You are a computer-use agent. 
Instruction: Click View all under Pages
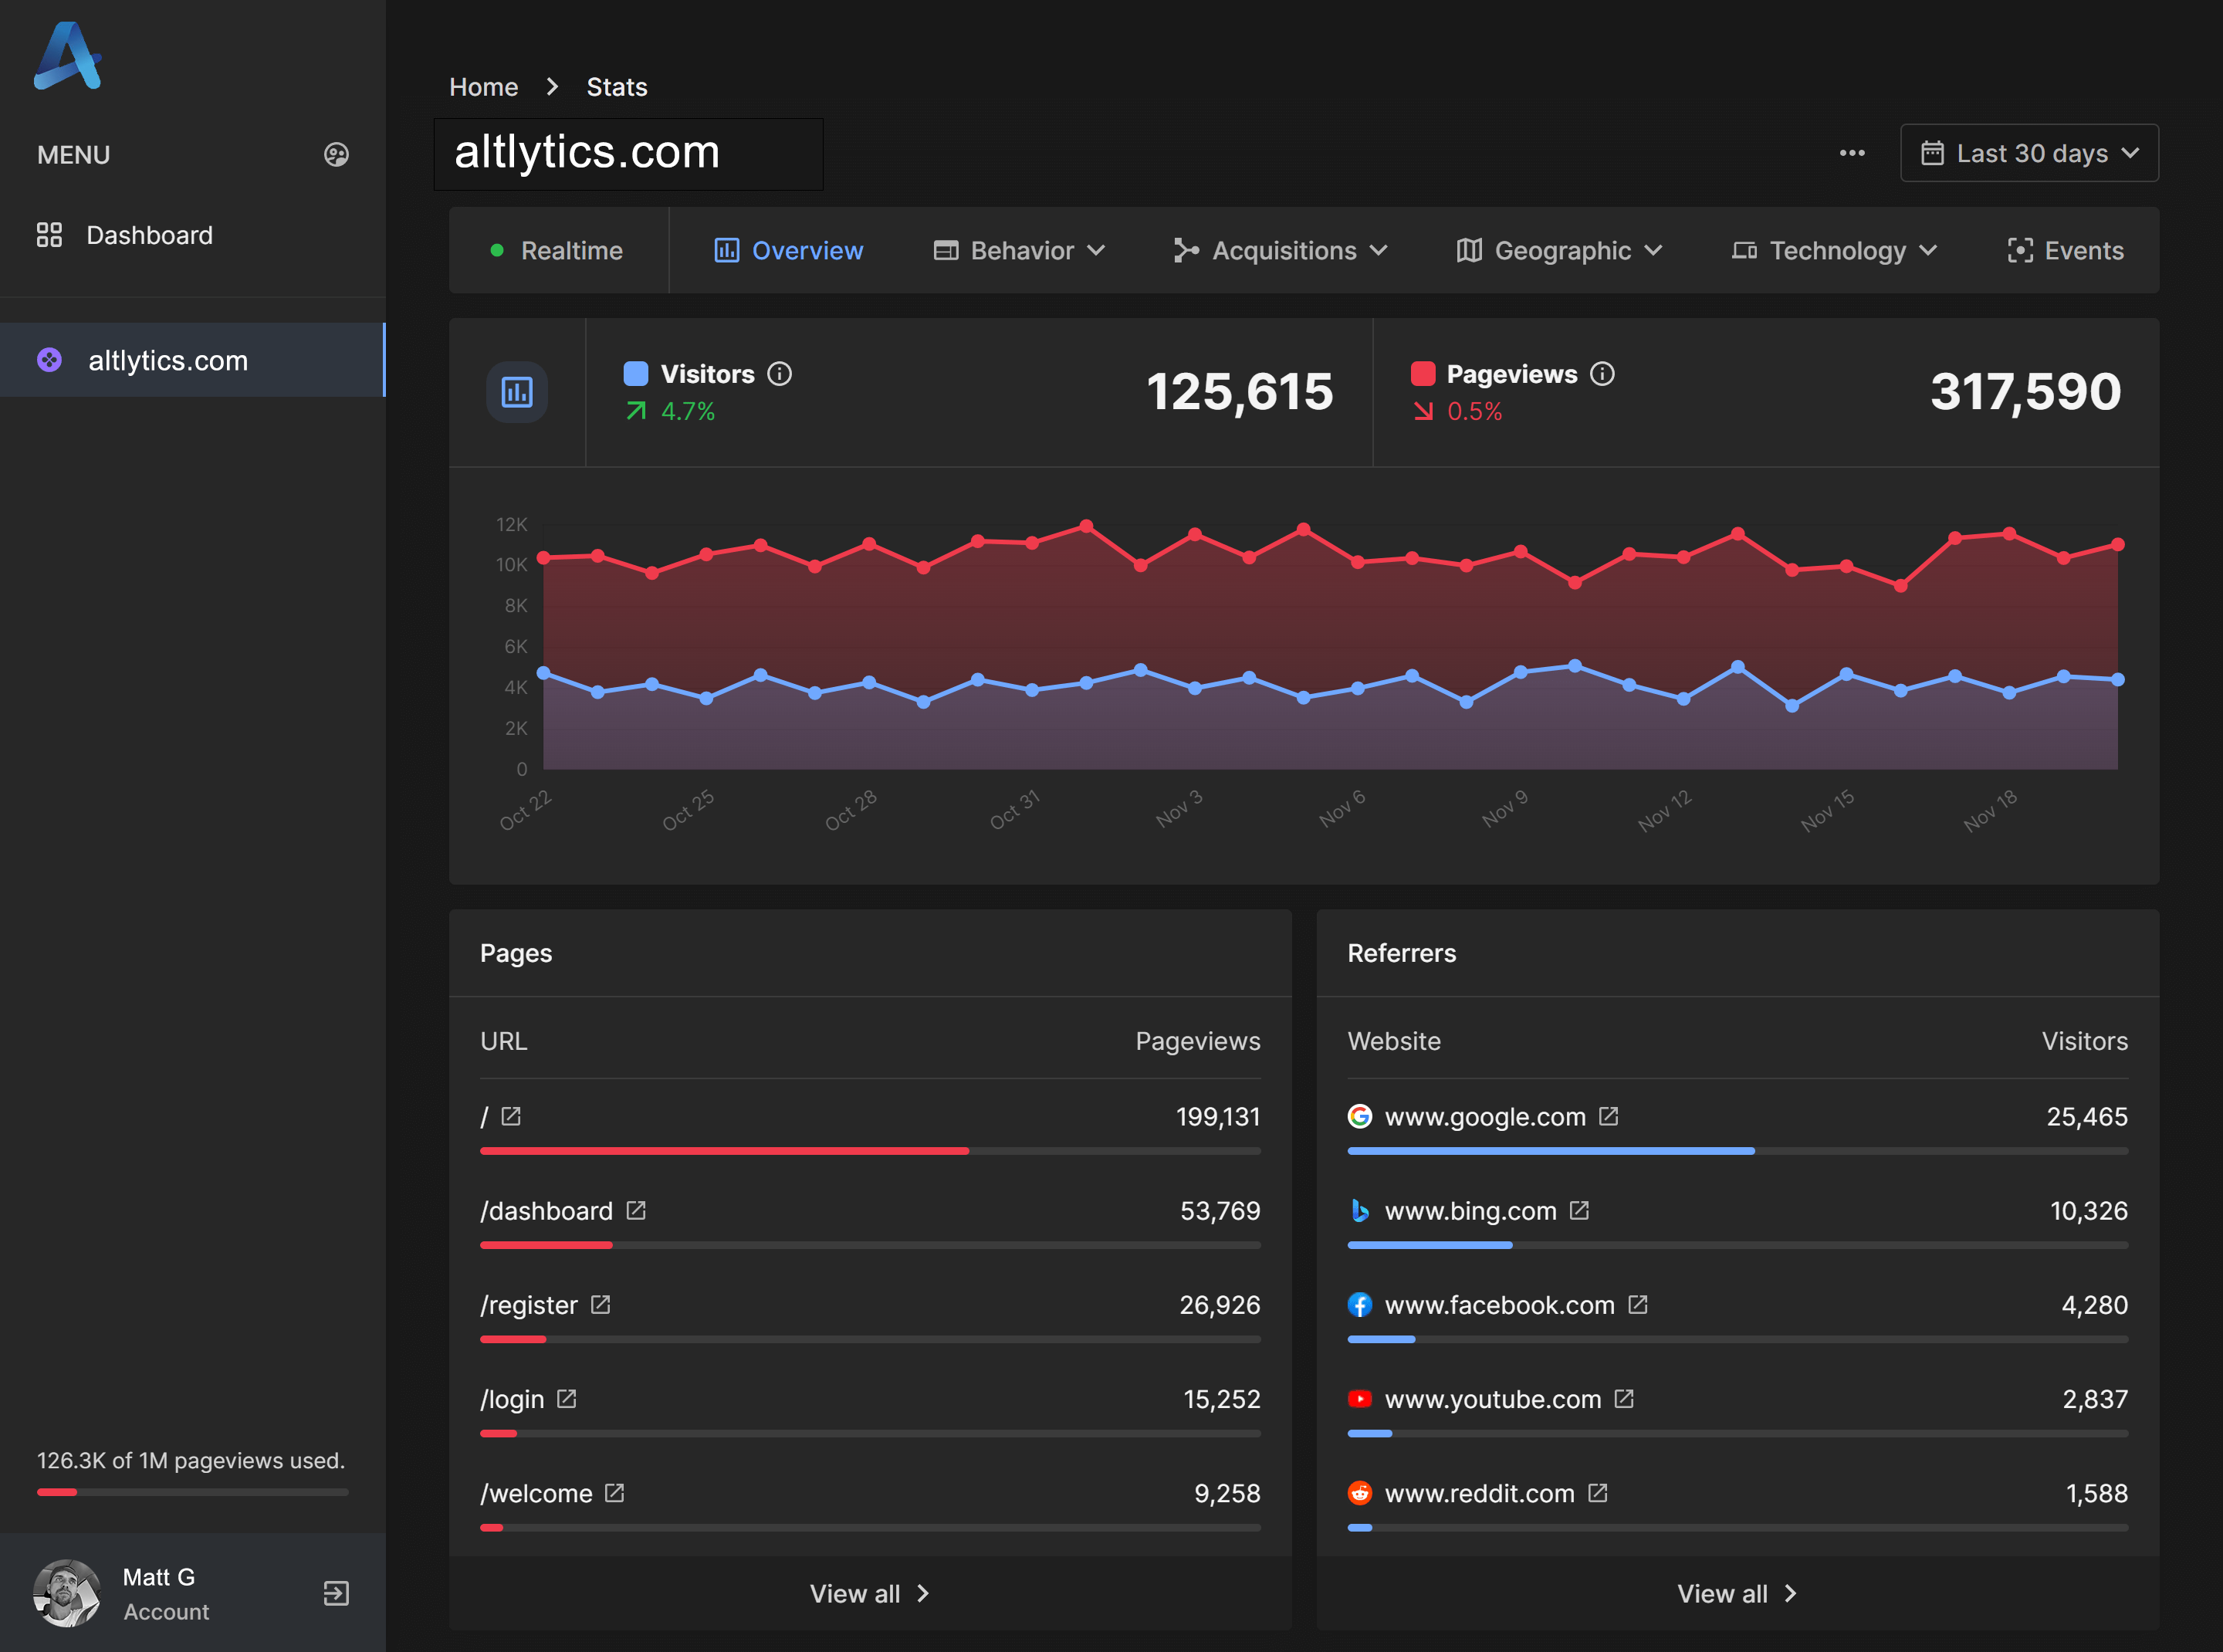[x=870, y=1594]
